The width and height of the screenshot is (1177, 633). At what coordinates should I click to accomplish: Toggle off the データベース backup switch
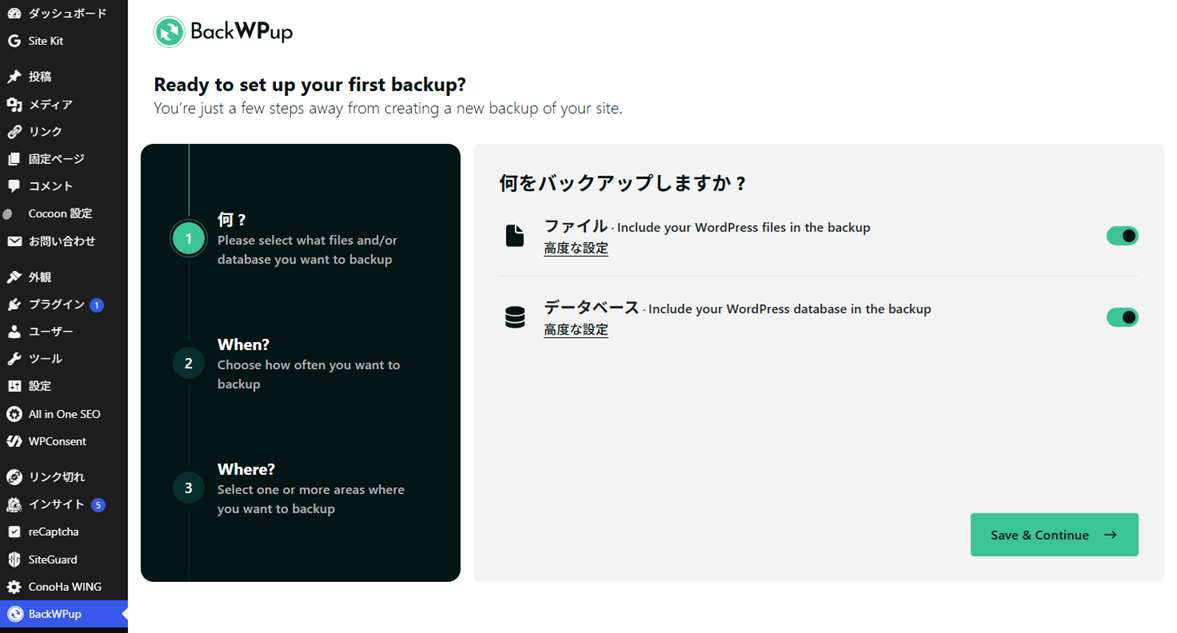pos(1122,317)
